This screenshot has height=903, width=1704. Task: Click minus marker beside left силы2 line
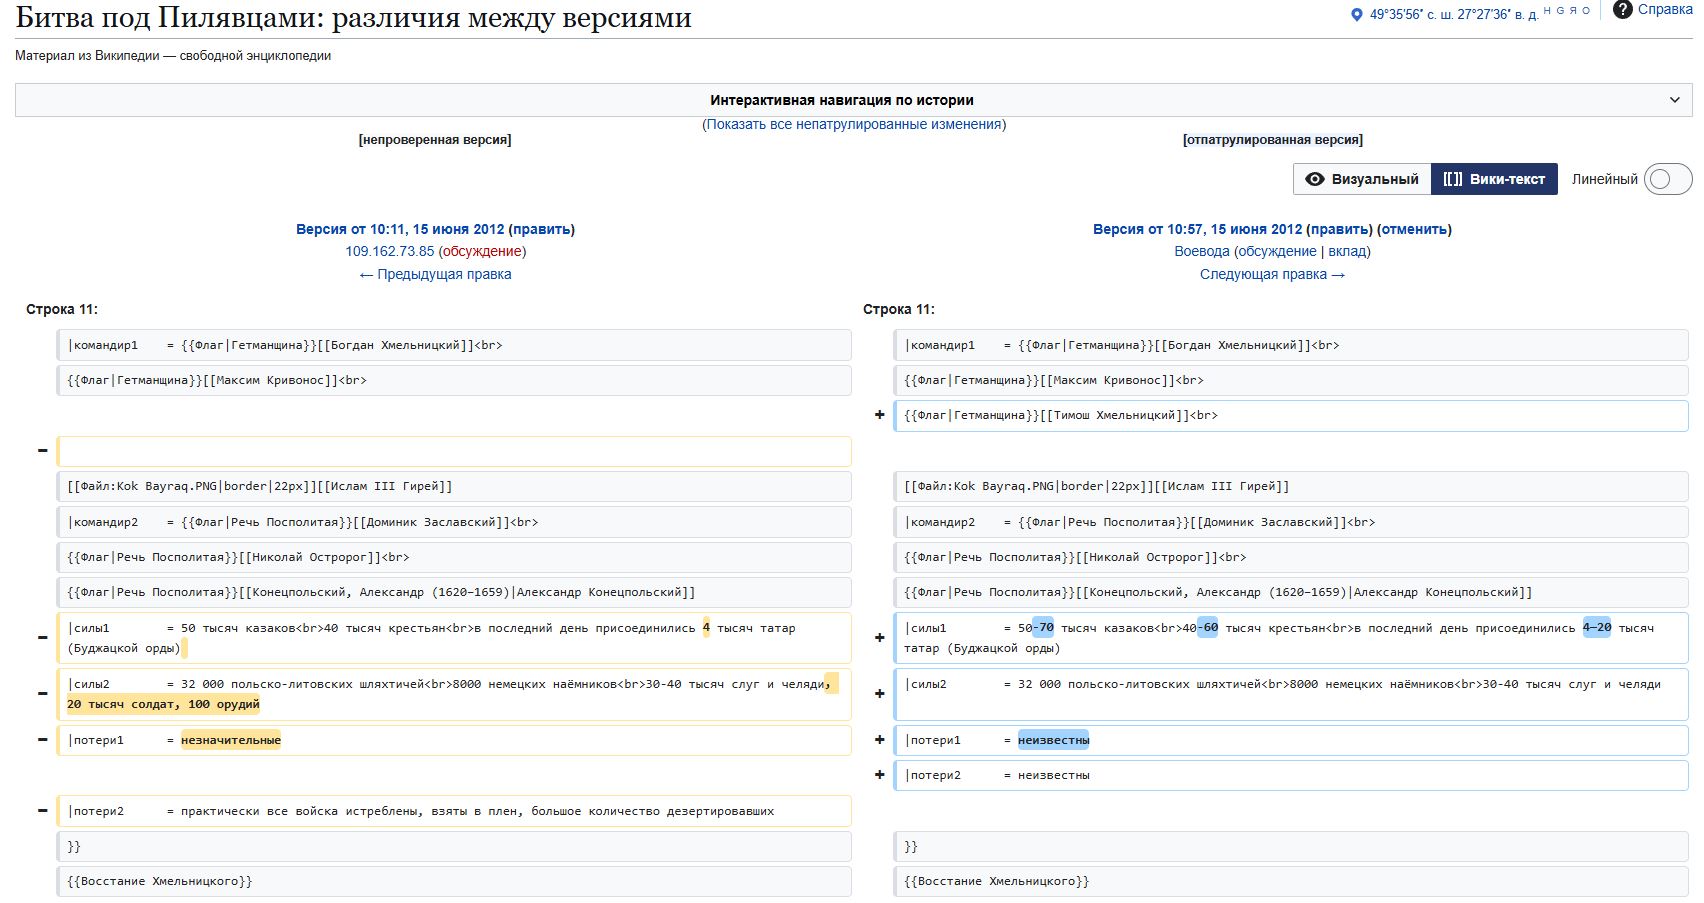tap(42, 693)
